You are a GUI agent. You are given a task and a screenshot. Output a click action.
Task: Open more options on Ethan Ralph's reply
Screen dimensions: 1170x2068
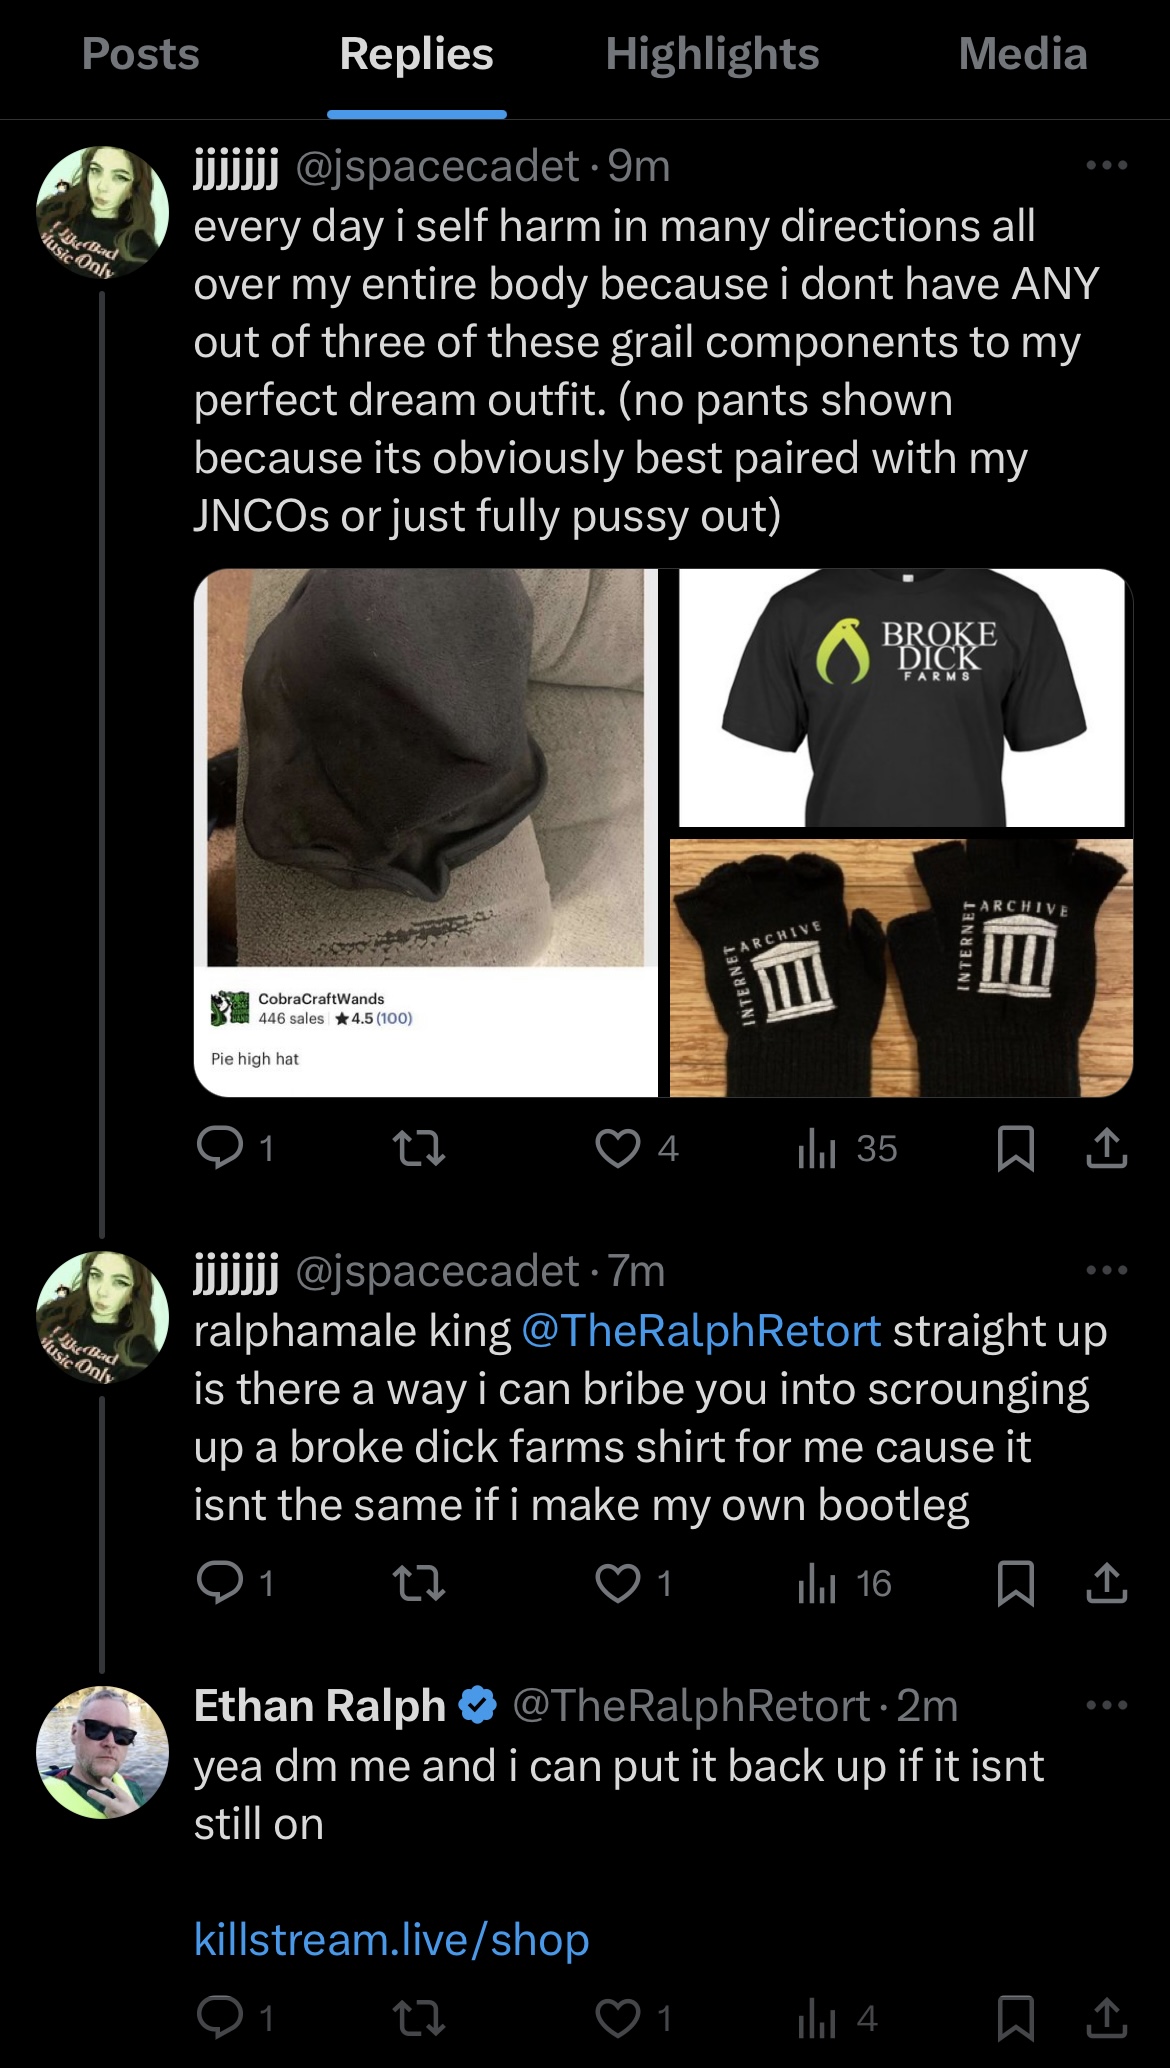[x=1107, y=1705]
